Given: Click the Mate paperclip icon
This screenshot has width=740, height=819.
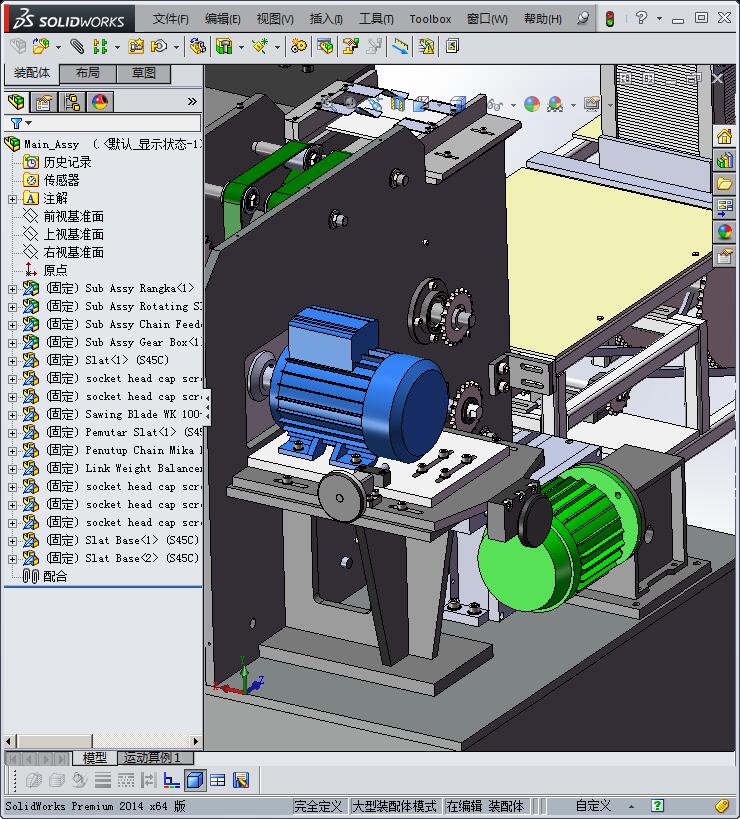Looking at the screenshot, I should (x=77, y=46).
